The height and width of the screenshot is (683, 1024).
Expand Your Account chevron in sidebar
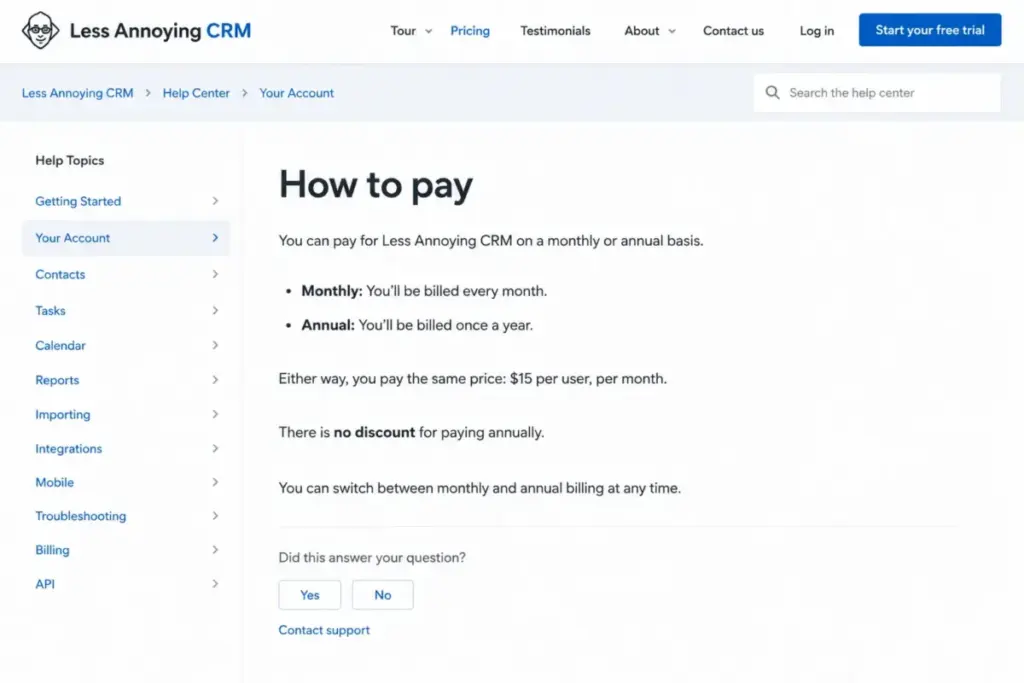click(215, 238)
